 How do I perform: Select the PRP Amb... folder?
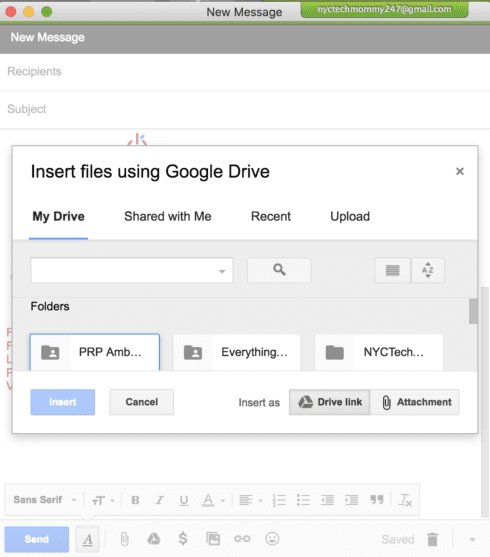pyautogui.click(x=95, y=352)
